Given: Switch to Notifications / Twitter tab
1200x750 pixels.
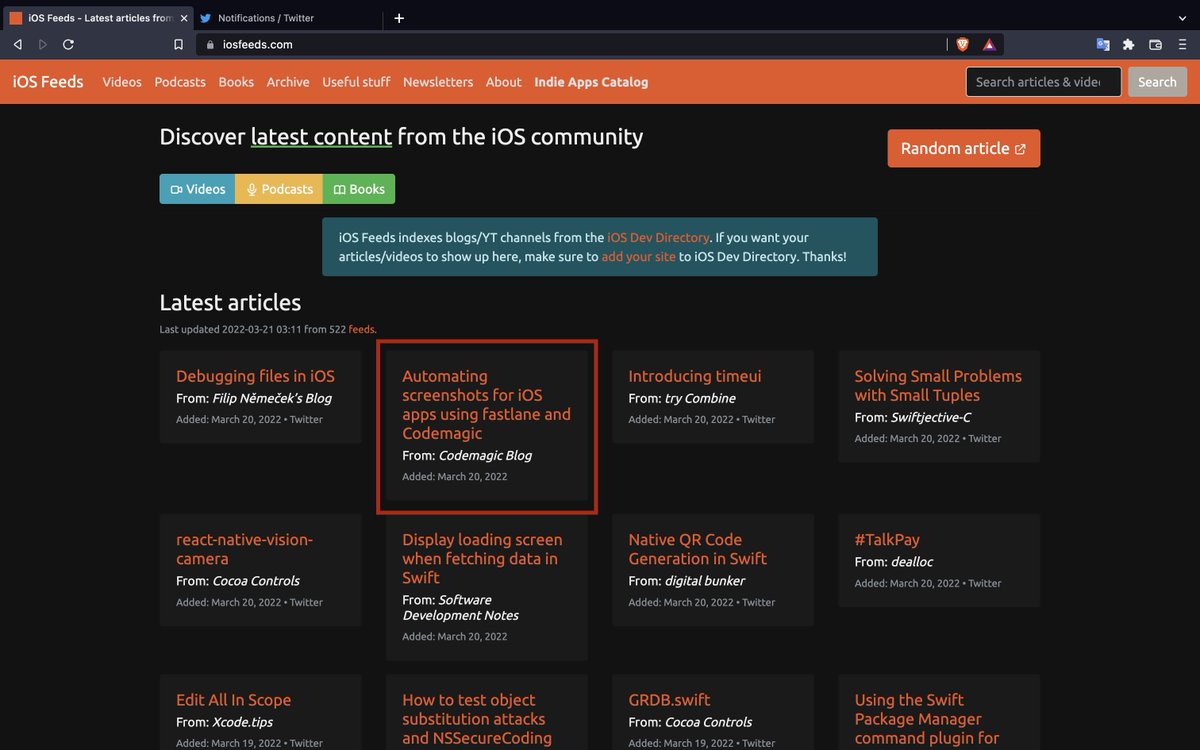Looking at the screenshot, I should pos(286,18).
